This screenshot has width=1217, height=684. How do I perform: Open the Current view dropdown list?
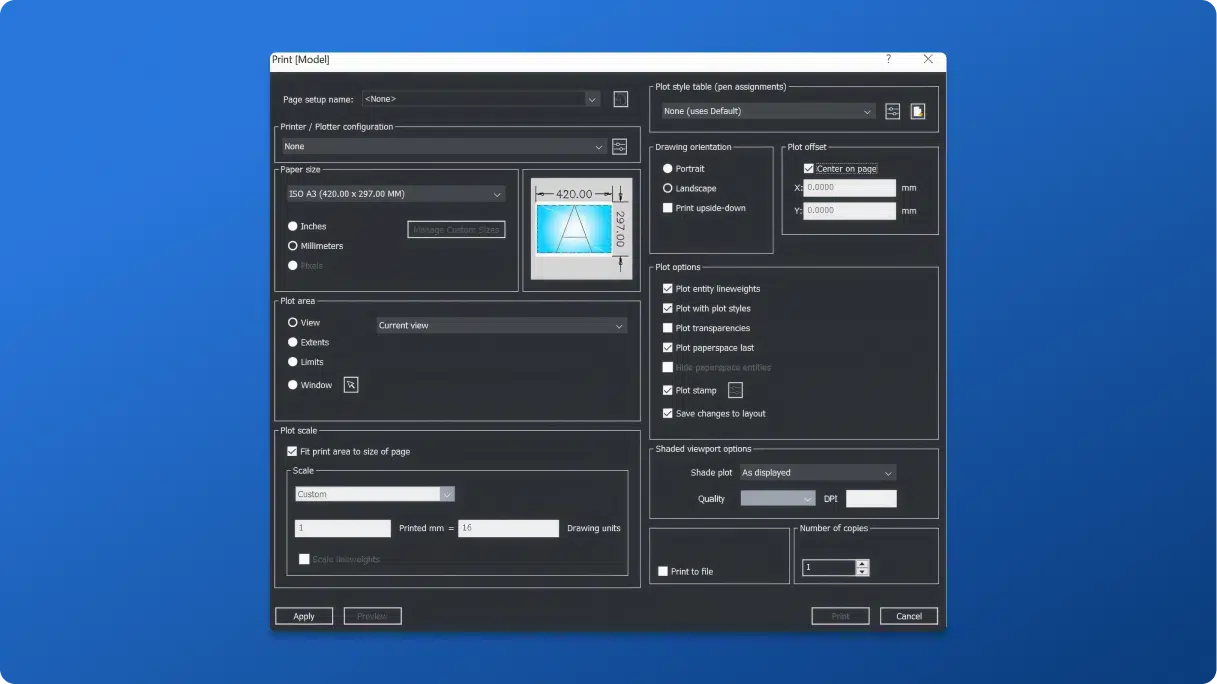point(501,326)
